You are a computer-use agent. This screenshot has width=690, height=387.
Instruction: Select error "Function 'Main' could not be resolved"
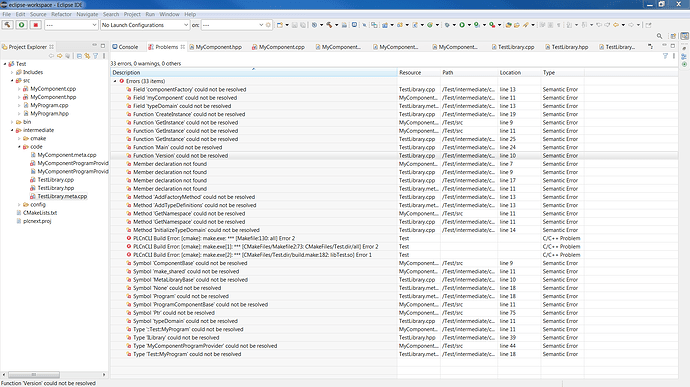177,147
